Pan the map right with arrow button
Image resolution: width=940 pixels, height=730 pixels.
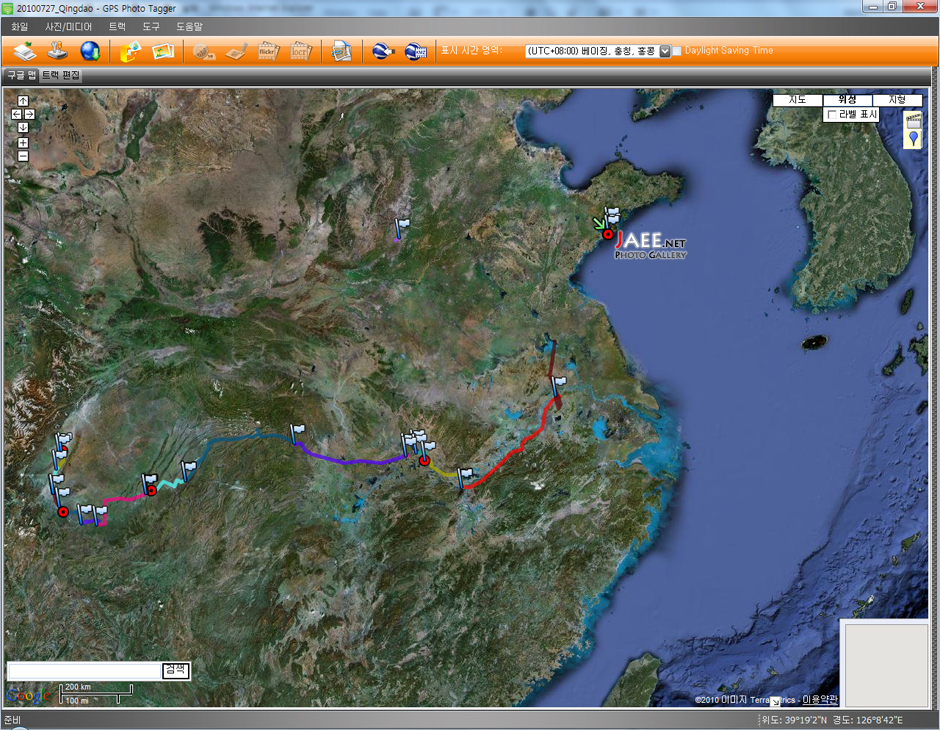coord(30,114)
